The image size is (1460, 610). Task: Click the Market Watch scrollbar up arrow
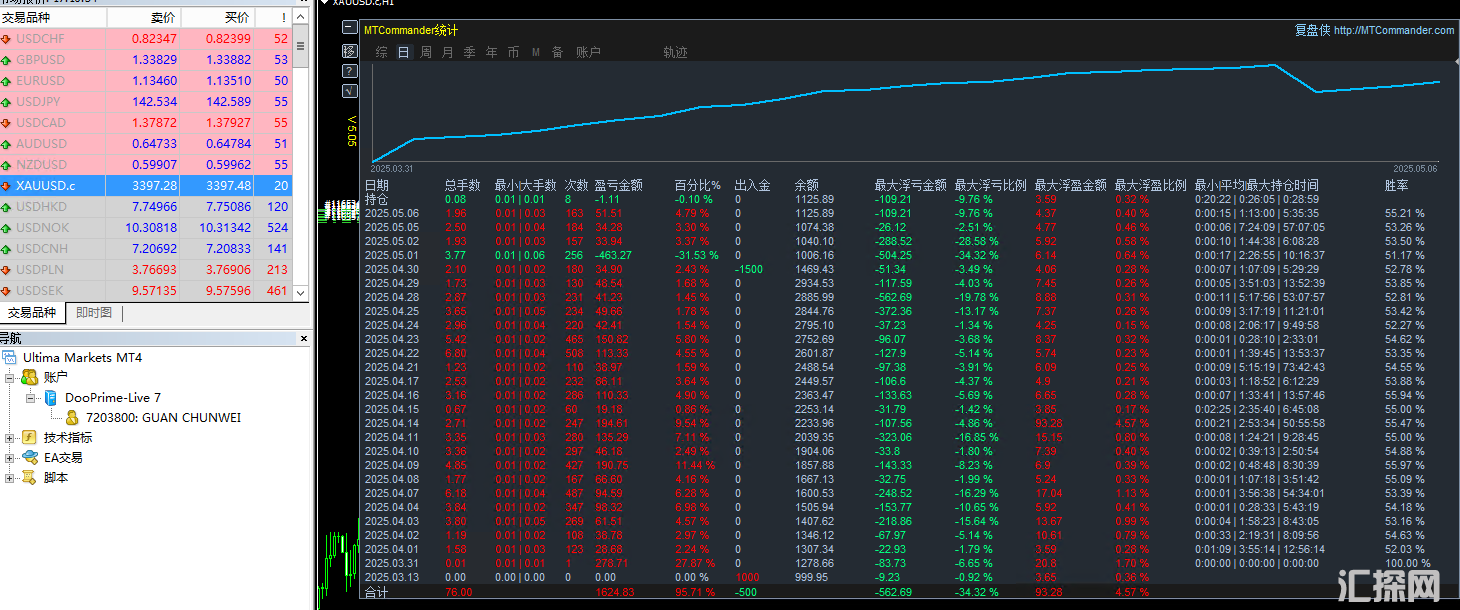click(x=301, y=18)
